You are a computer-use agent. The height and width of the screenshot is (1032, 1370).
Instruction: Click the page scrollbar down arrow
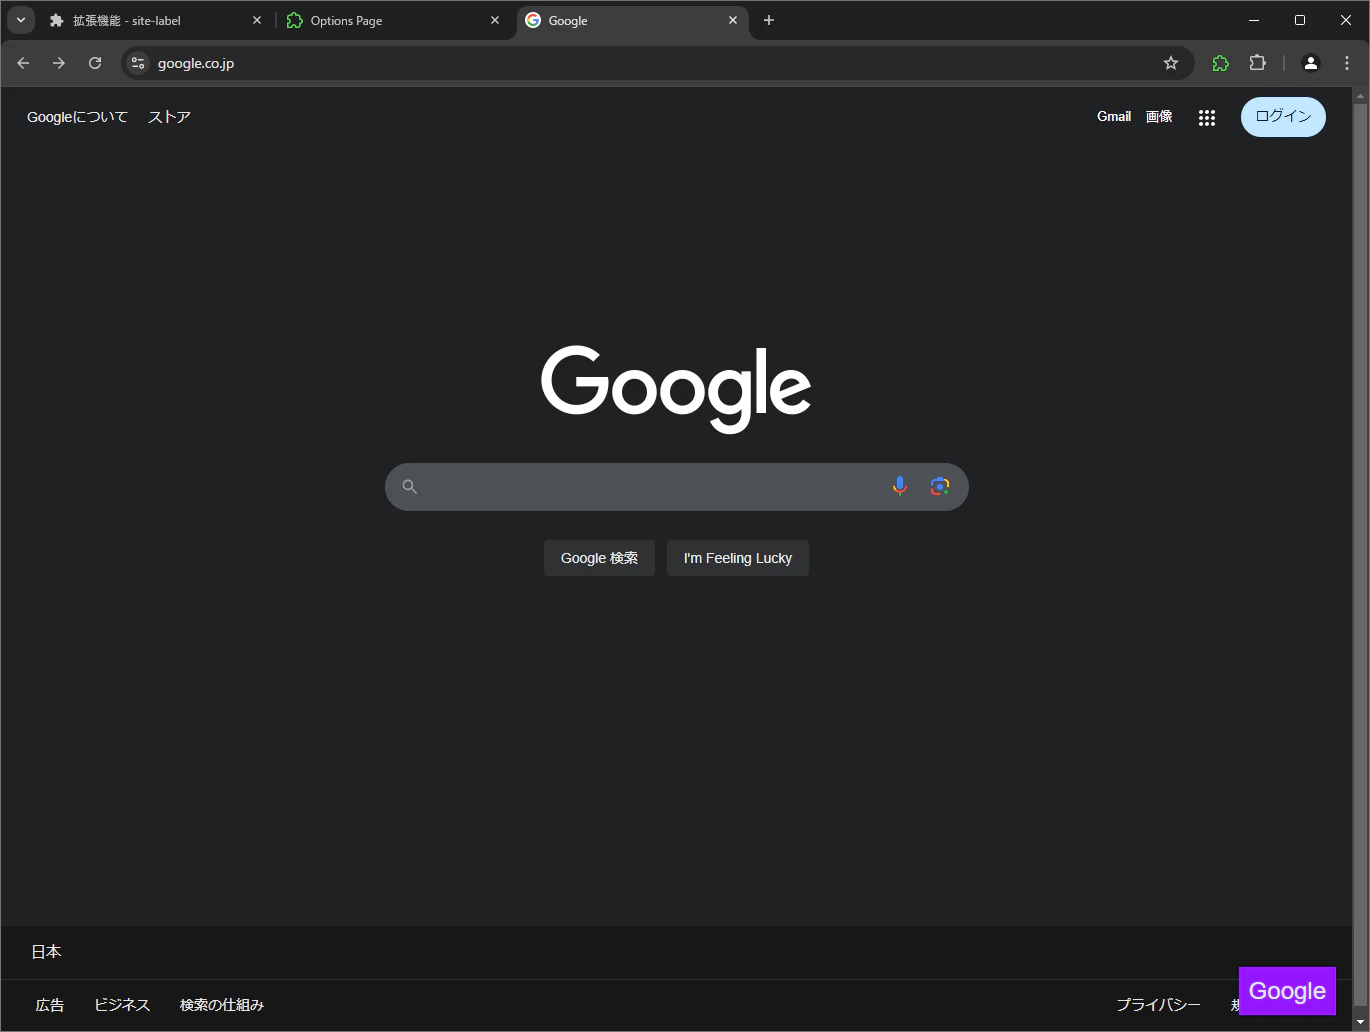pyautogui.click(x=1360, y=1023)
